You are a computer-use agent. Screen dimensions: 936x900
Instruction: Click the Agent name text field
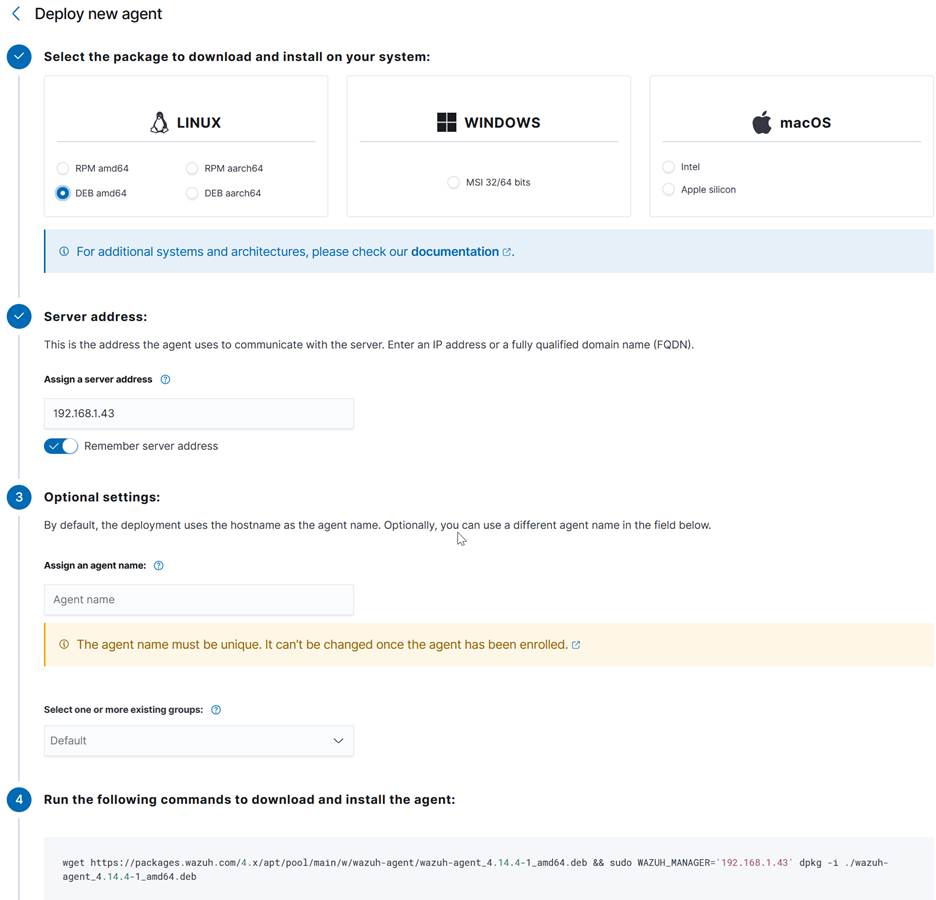pos(198,600)
